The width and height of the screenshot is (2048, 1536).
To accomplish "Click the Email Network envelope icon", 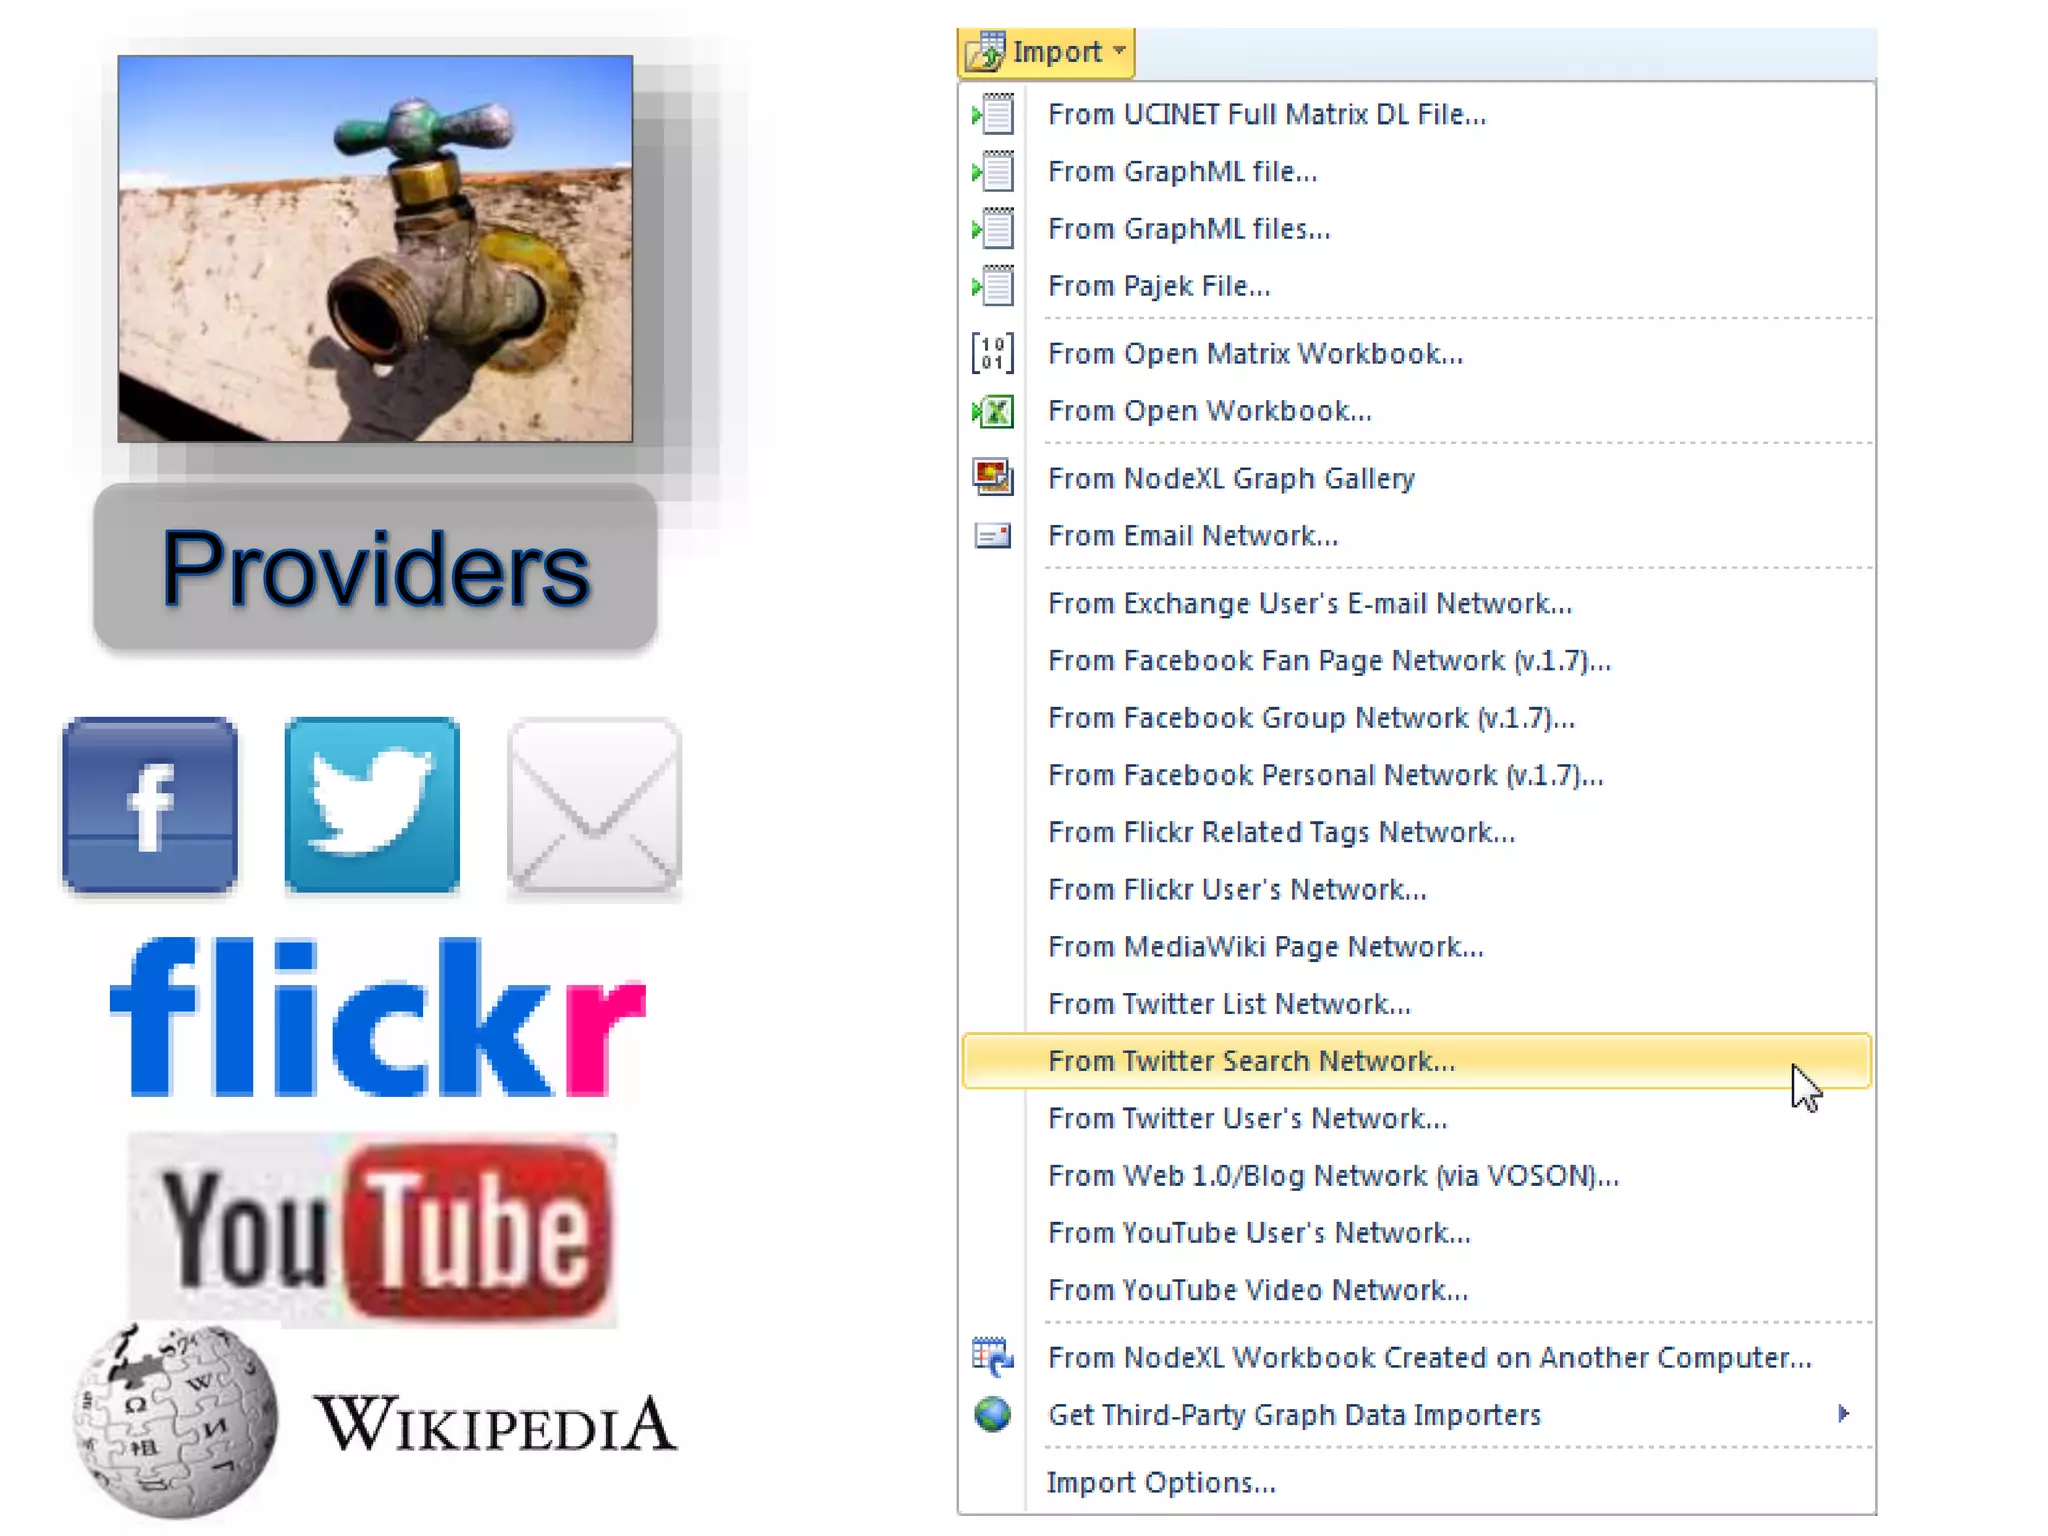I will (x=993, y=536).
